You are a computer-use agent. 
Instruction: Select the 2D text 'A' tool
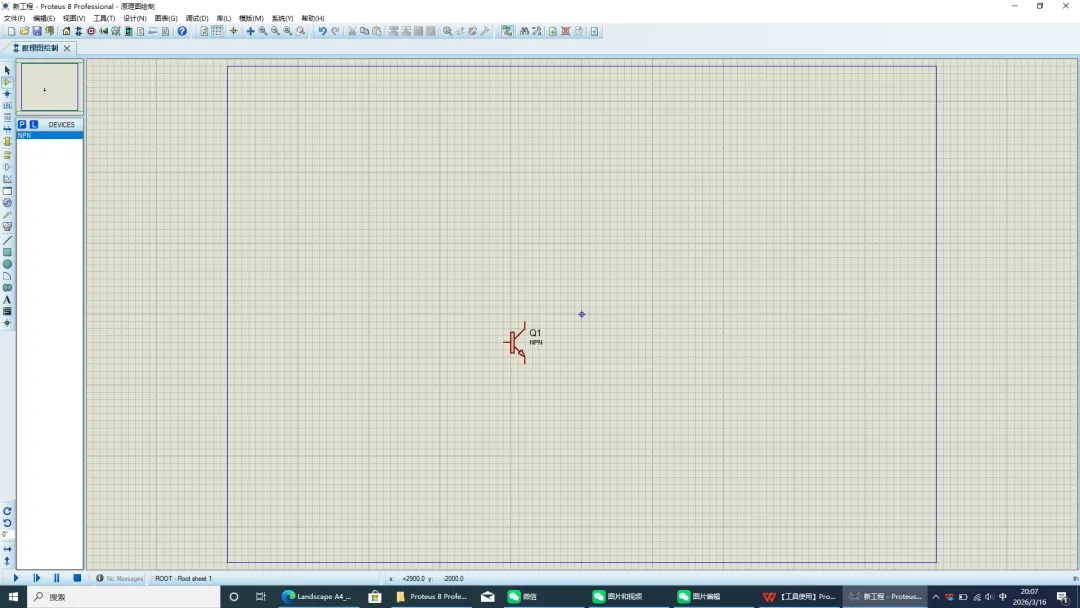click(8, 300)
